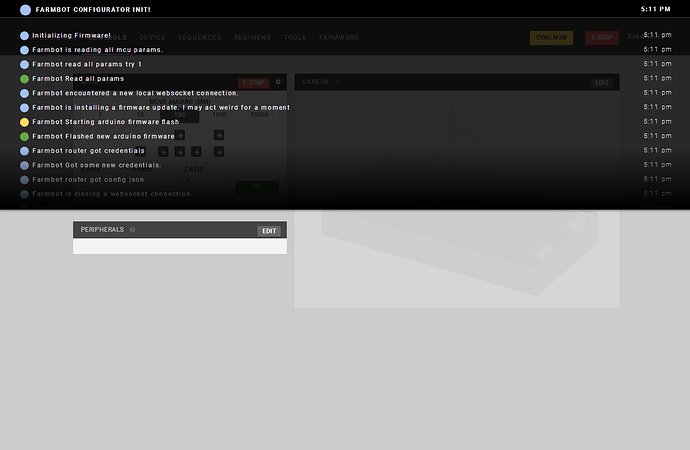Viewport: 690px width, 450px height.
Task: Click 'Farmbot is installing a firmware update' entry
Action: click(x=161, y=107)
